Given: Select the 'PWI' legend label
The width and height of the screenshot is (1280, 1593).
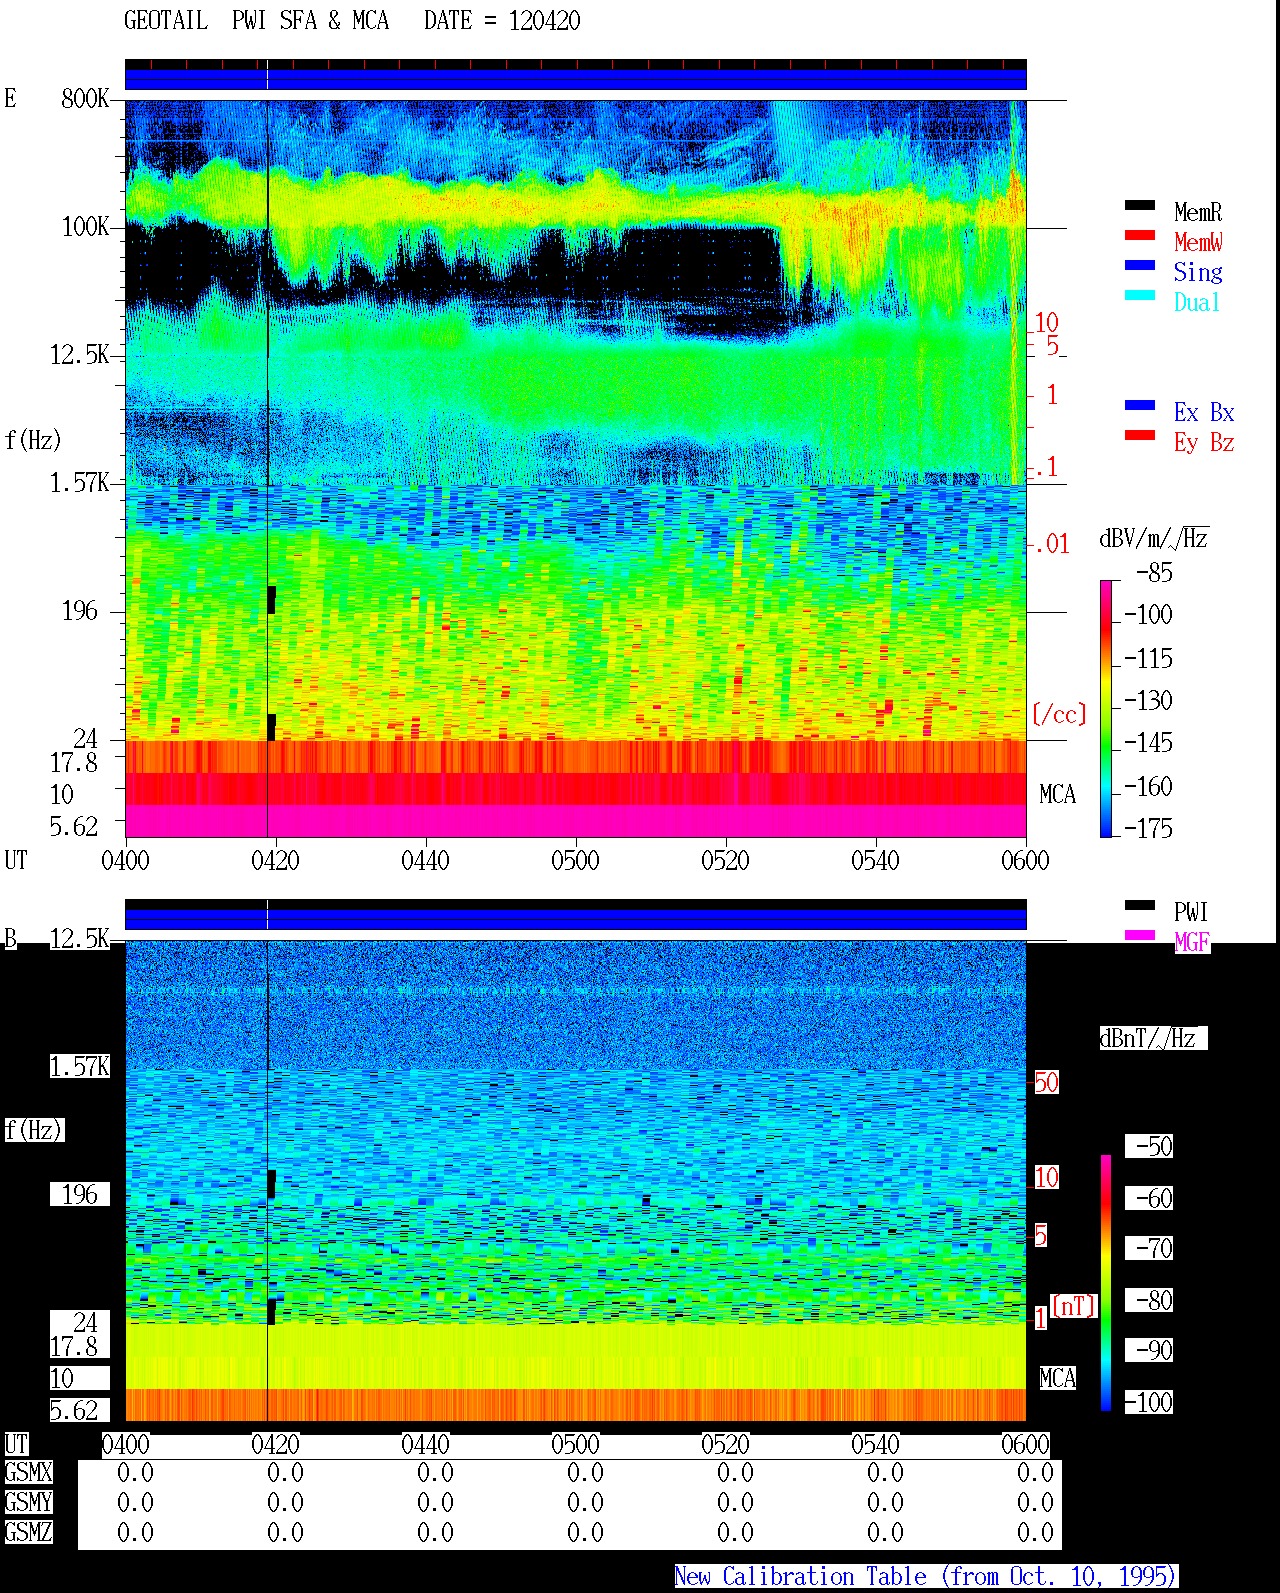Looking at the screenshot, I should click(x=1191, y=912).
